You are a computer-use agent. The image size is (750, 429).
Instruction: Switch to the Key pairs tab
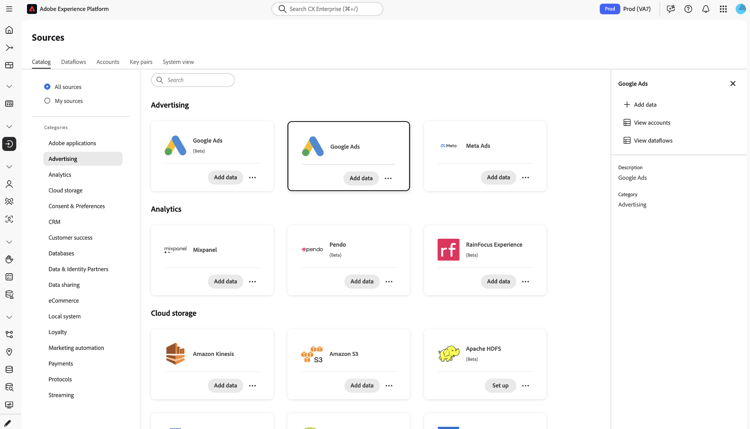(x=141, y=62)
